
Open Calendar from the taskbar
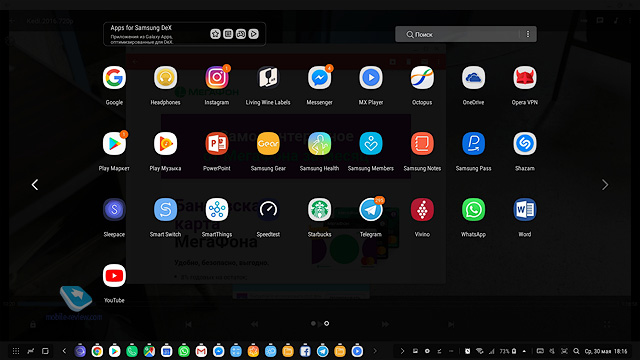[167, 351]
